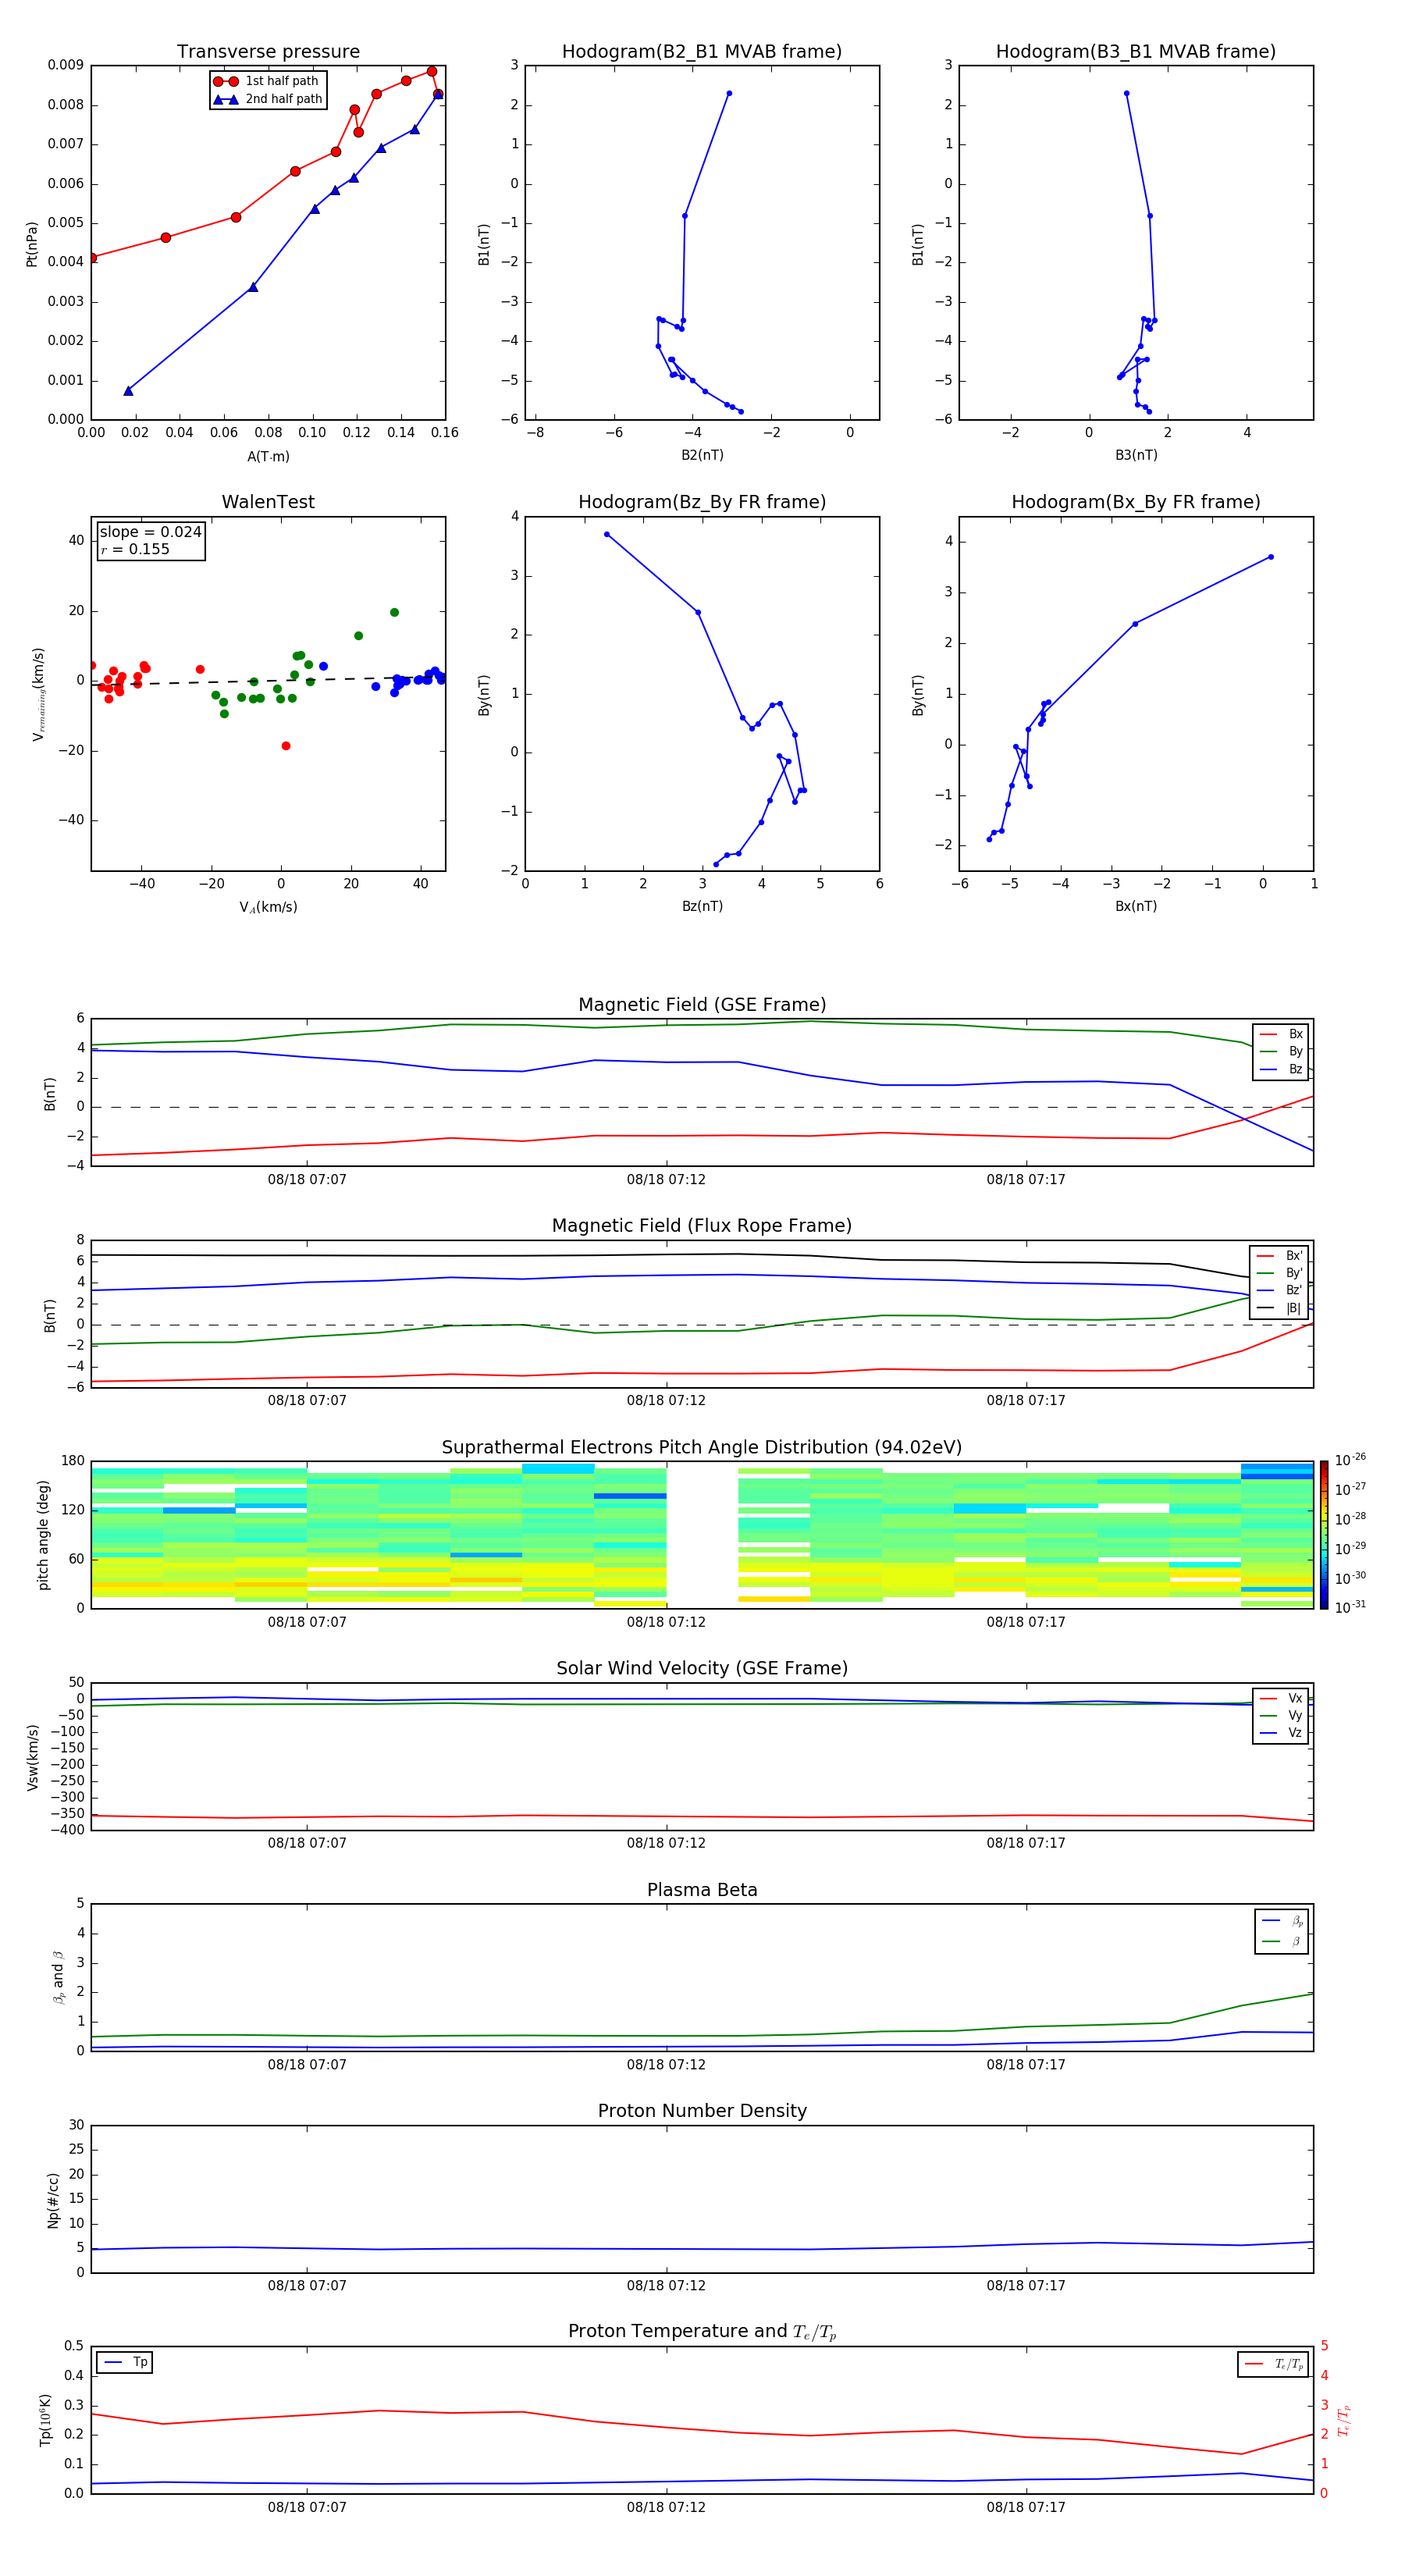Click the "Hodogram(Bx_By FR frame)" title

point(1136,502)
